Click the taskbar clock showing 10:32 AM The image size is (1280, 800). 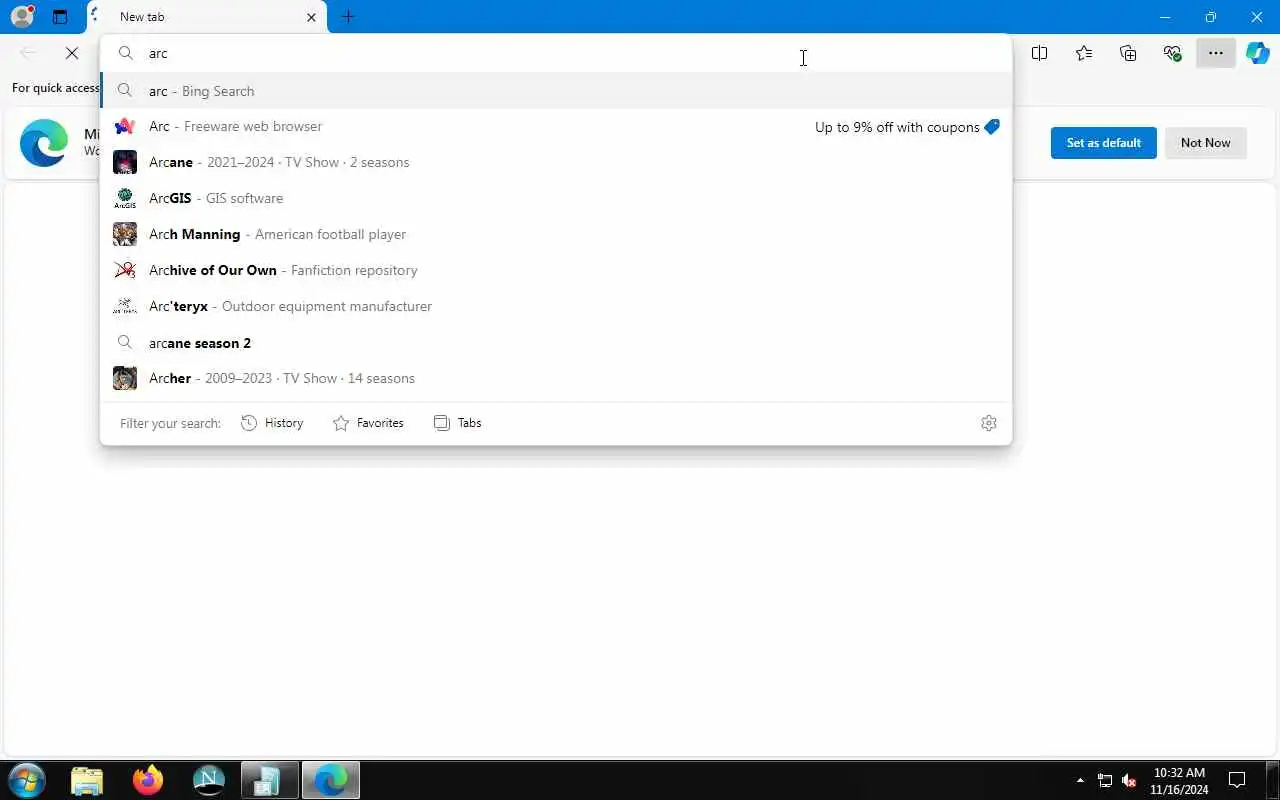point(1179,781)
